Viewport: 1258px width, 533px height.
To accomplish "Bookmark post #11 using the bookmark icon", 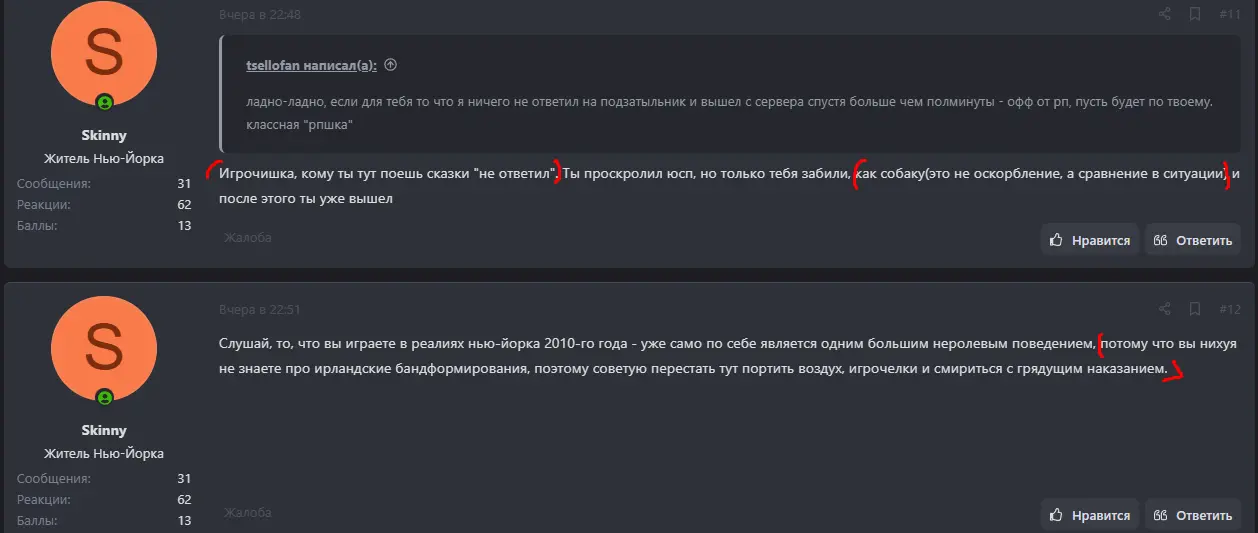I will pyautogui.click(x=1194, y=14).
